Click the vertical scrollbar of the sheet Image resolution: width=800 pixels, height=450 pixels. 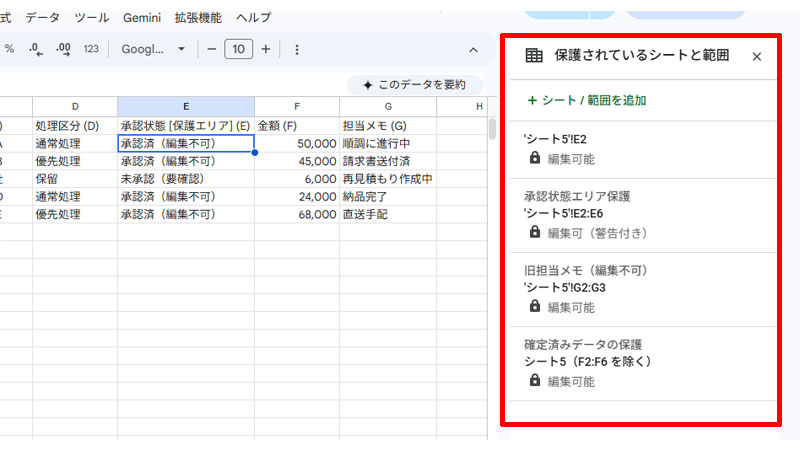492,129
